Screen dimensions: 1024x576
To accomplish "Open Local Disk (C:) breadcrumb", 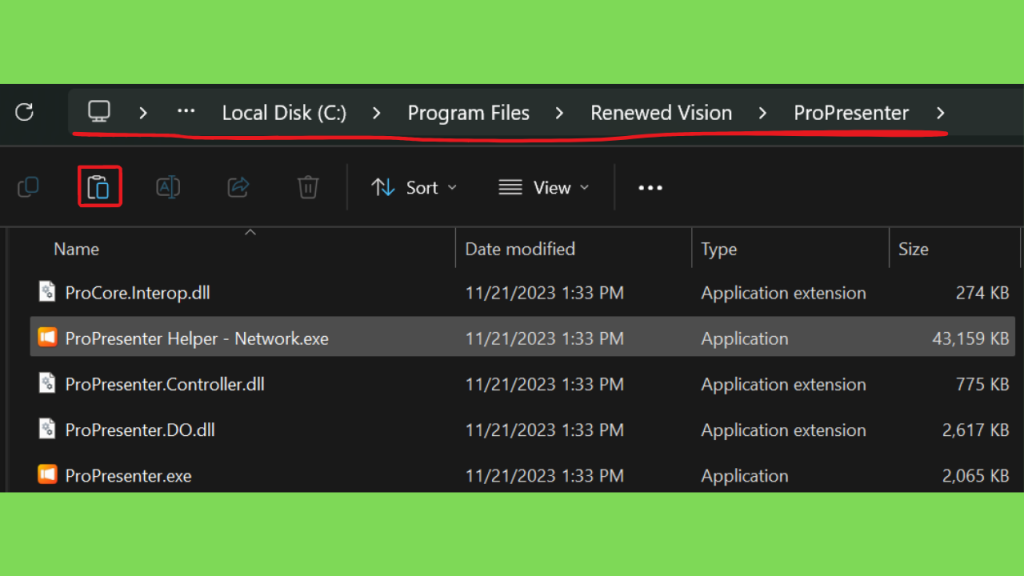I will pyautogui.click(x=284, y=113).
